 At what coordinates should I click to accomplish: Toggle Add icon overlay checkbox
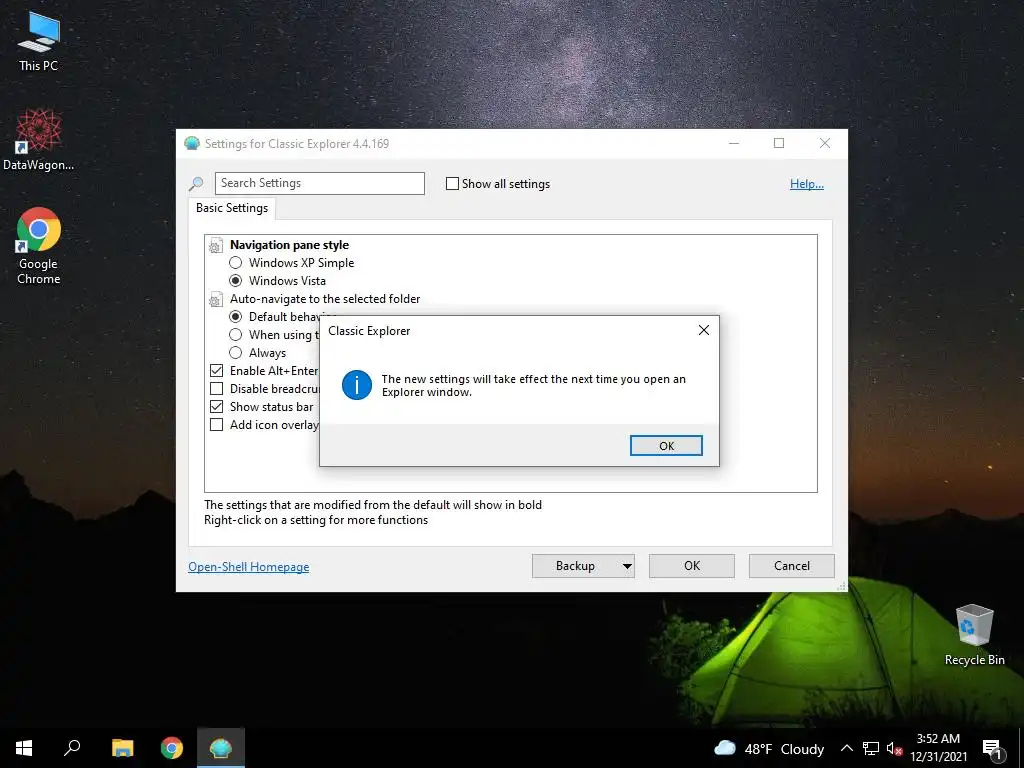pyautogui.click(x=216, y=424)
